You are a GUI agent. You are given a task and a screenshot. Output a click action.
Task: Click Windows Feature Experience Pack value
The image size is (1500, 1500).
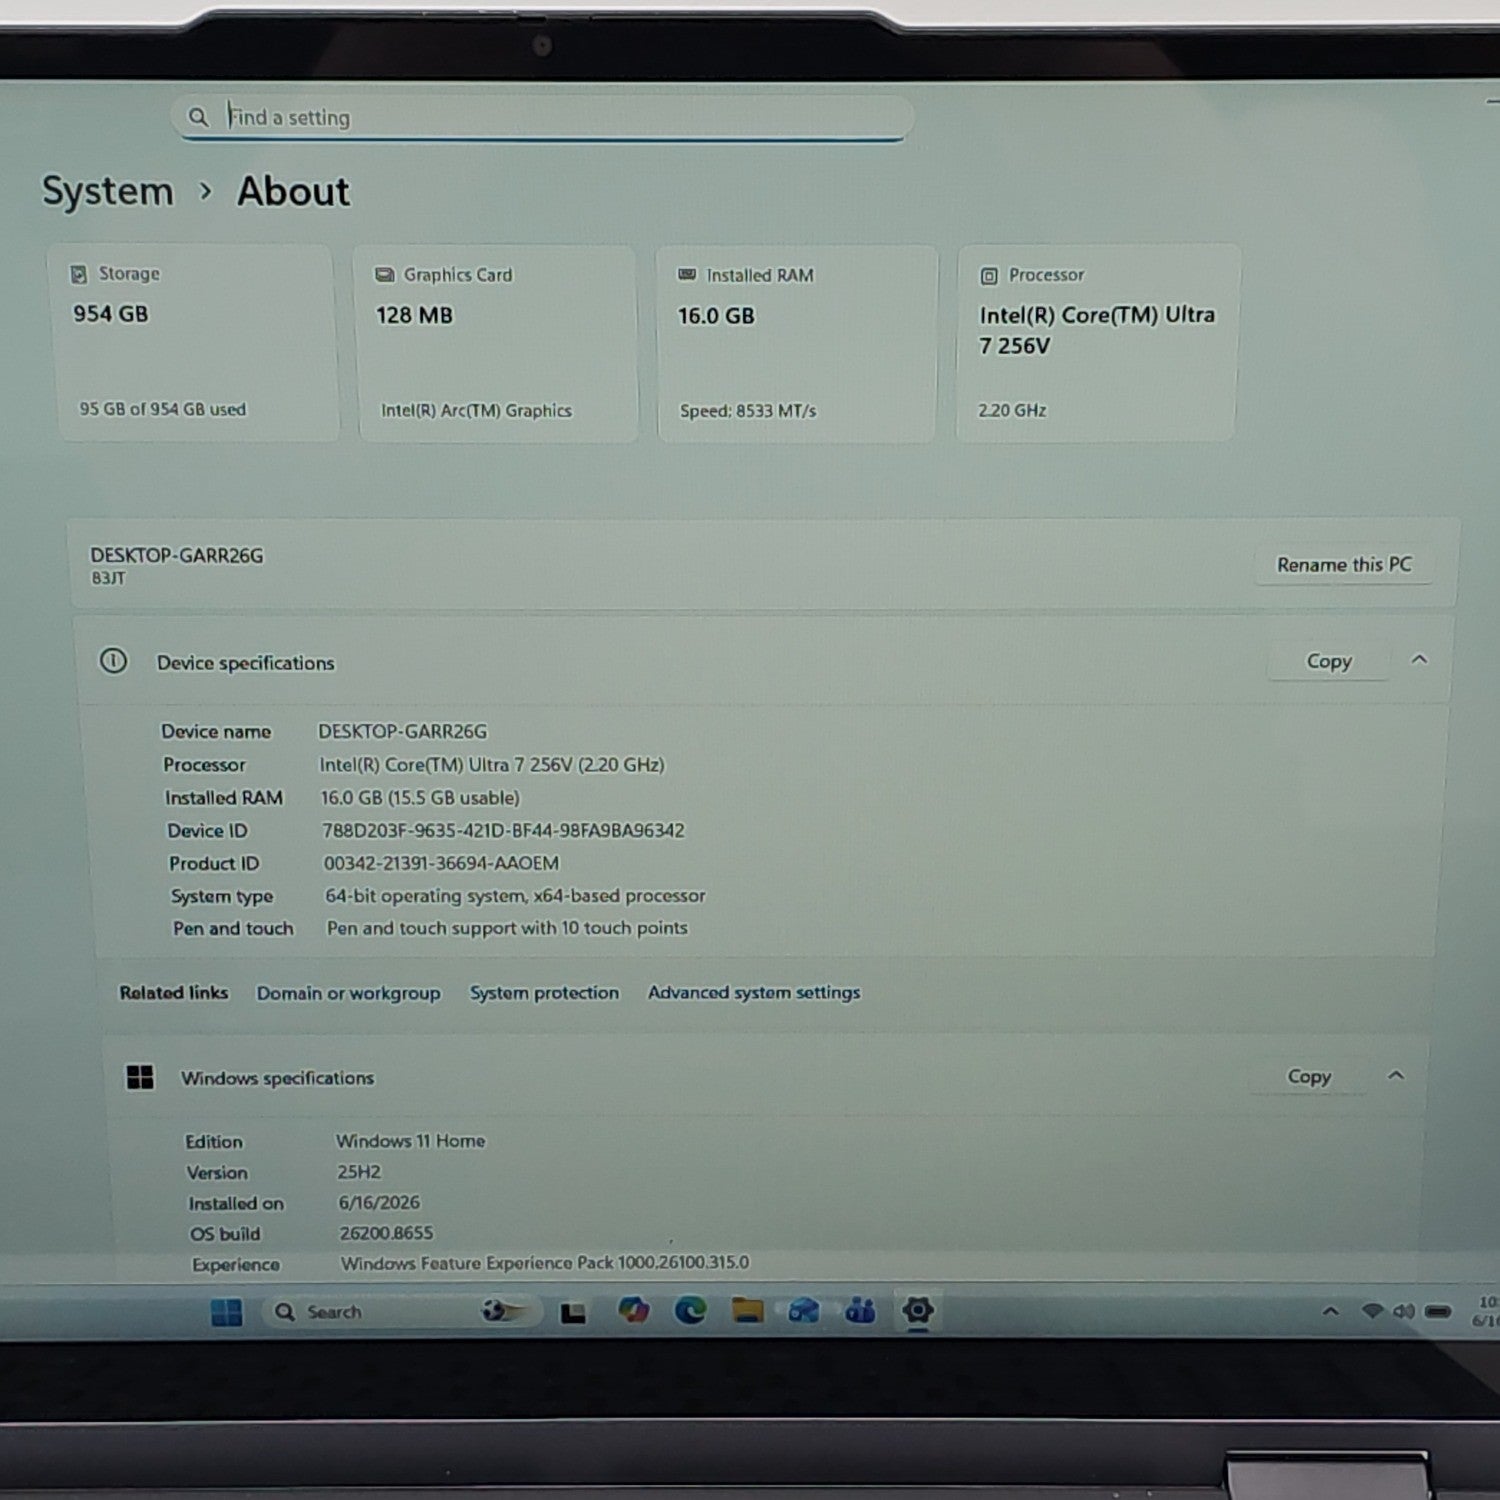544,1263
